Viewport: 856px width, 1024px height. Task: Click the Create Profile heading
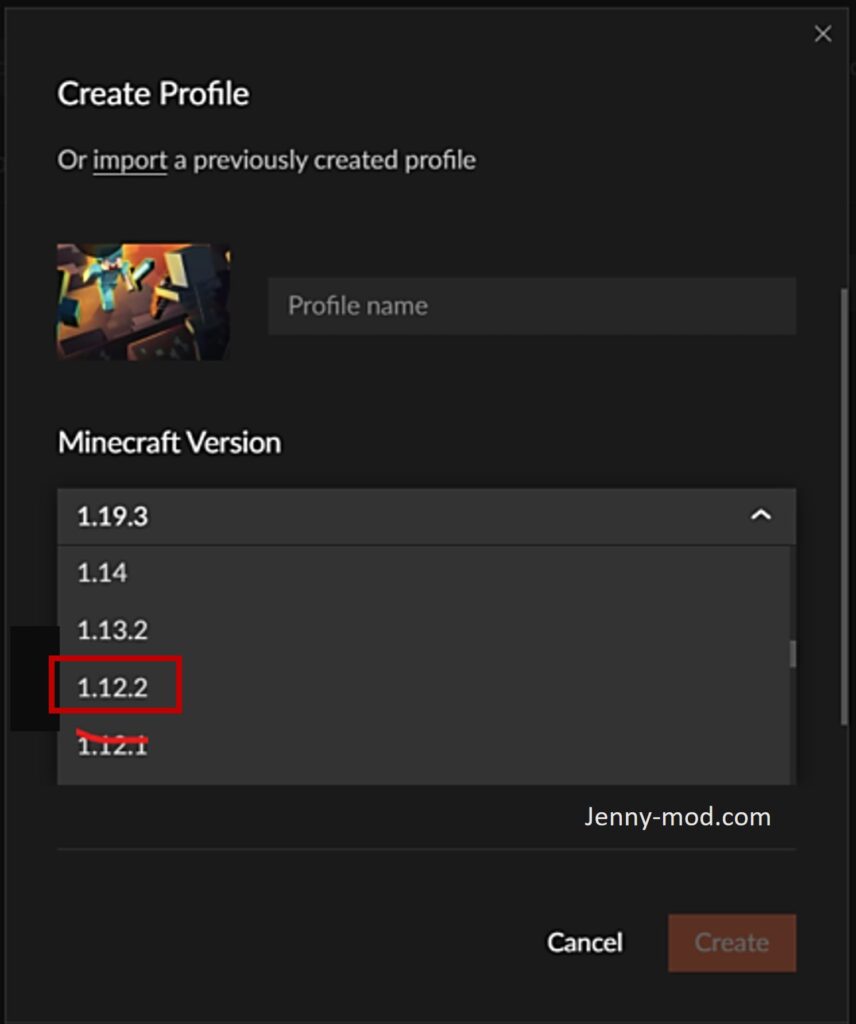click(x=153, y=94)
